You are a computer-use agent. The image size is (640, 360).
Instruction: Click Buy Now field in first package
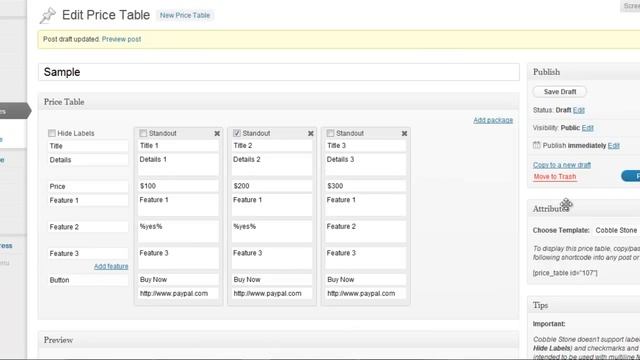[x=178, y=280]
